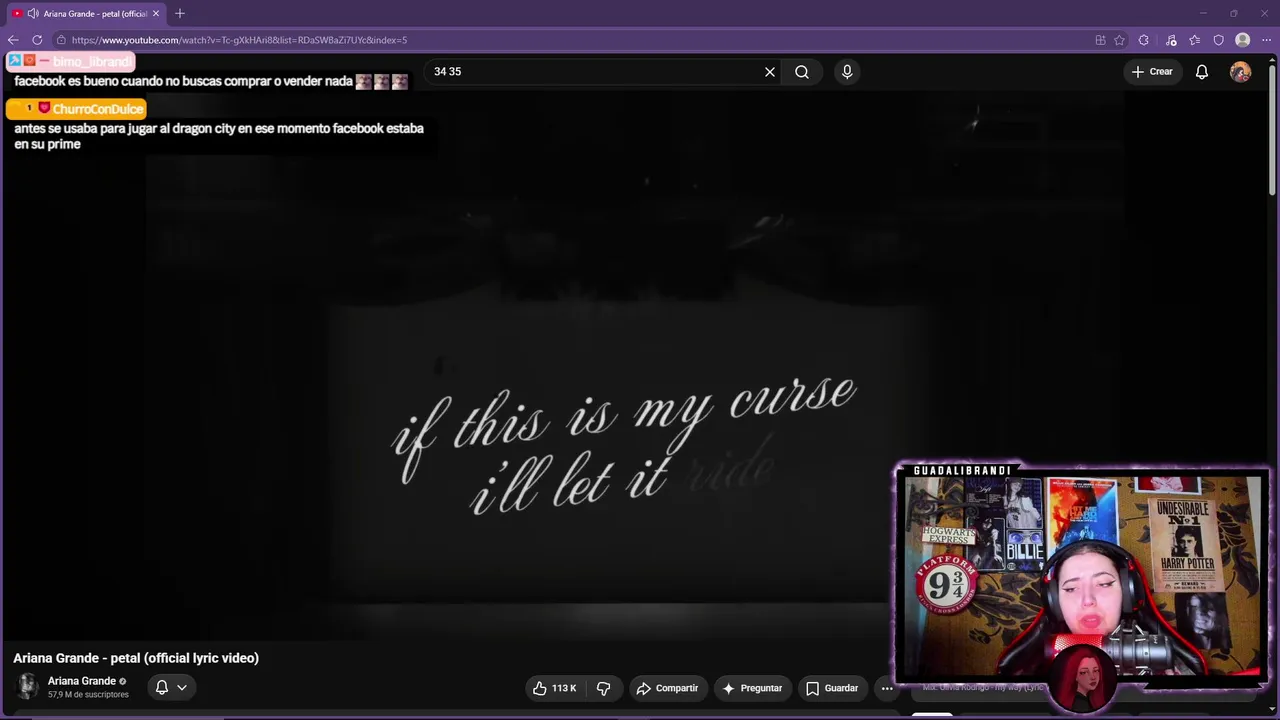1280x720 pixels.
Task: Click the Preguntar button
Action: coord(752,688)
